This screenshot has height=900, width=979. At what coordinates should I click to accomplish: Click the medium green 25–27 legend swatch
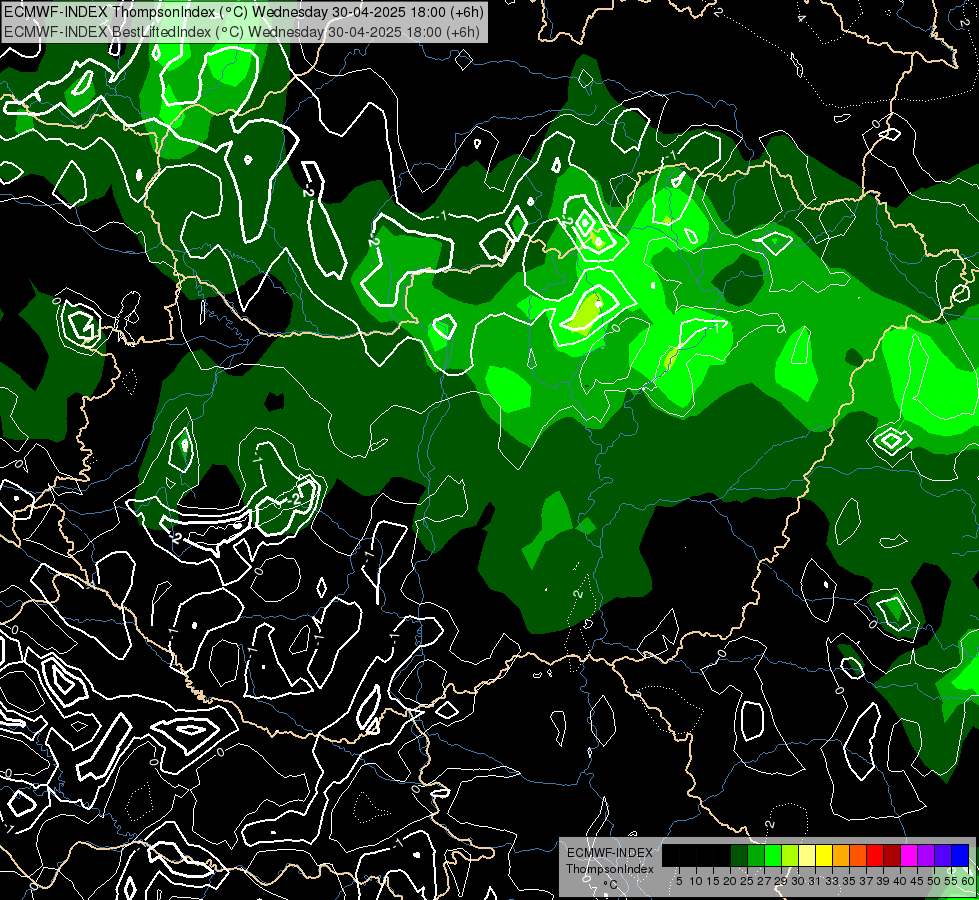point(756,856)
